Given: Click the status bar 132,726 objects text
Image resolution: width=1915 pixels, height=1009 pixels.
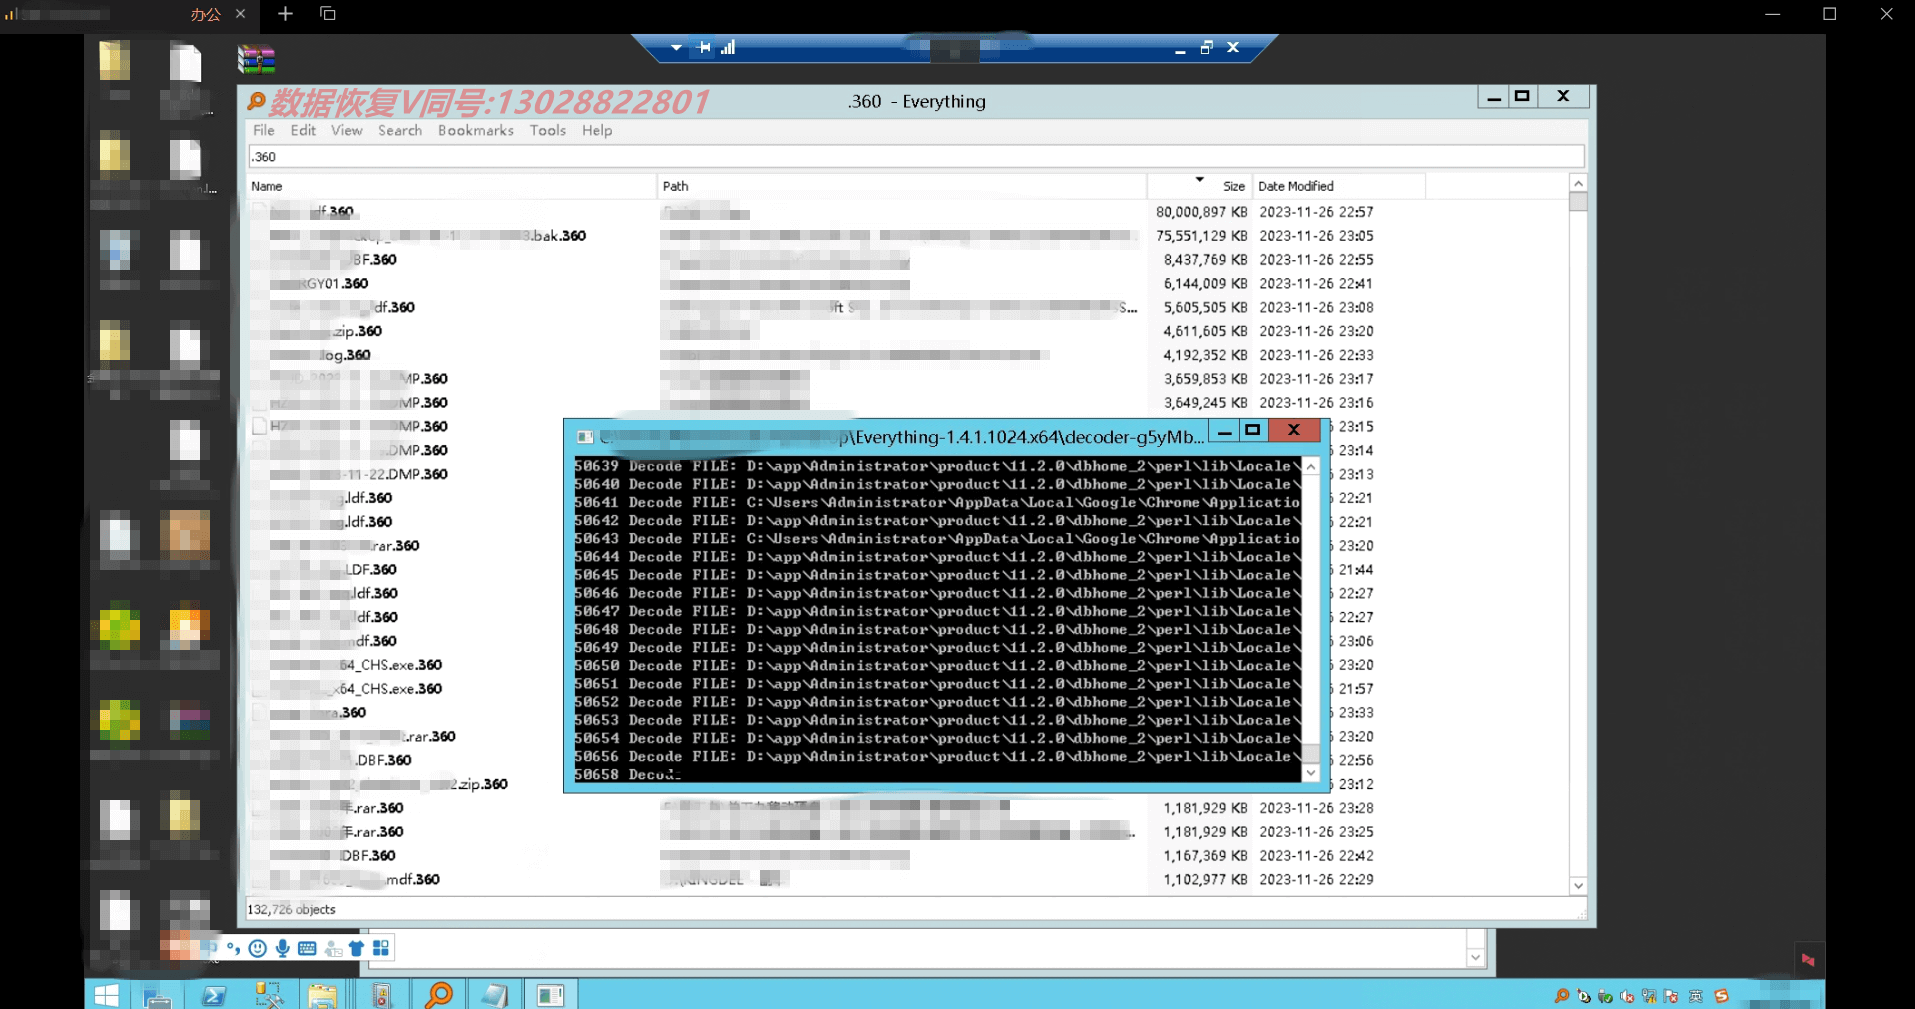Looking at the screenshot, I should click(x=291, y=910).
